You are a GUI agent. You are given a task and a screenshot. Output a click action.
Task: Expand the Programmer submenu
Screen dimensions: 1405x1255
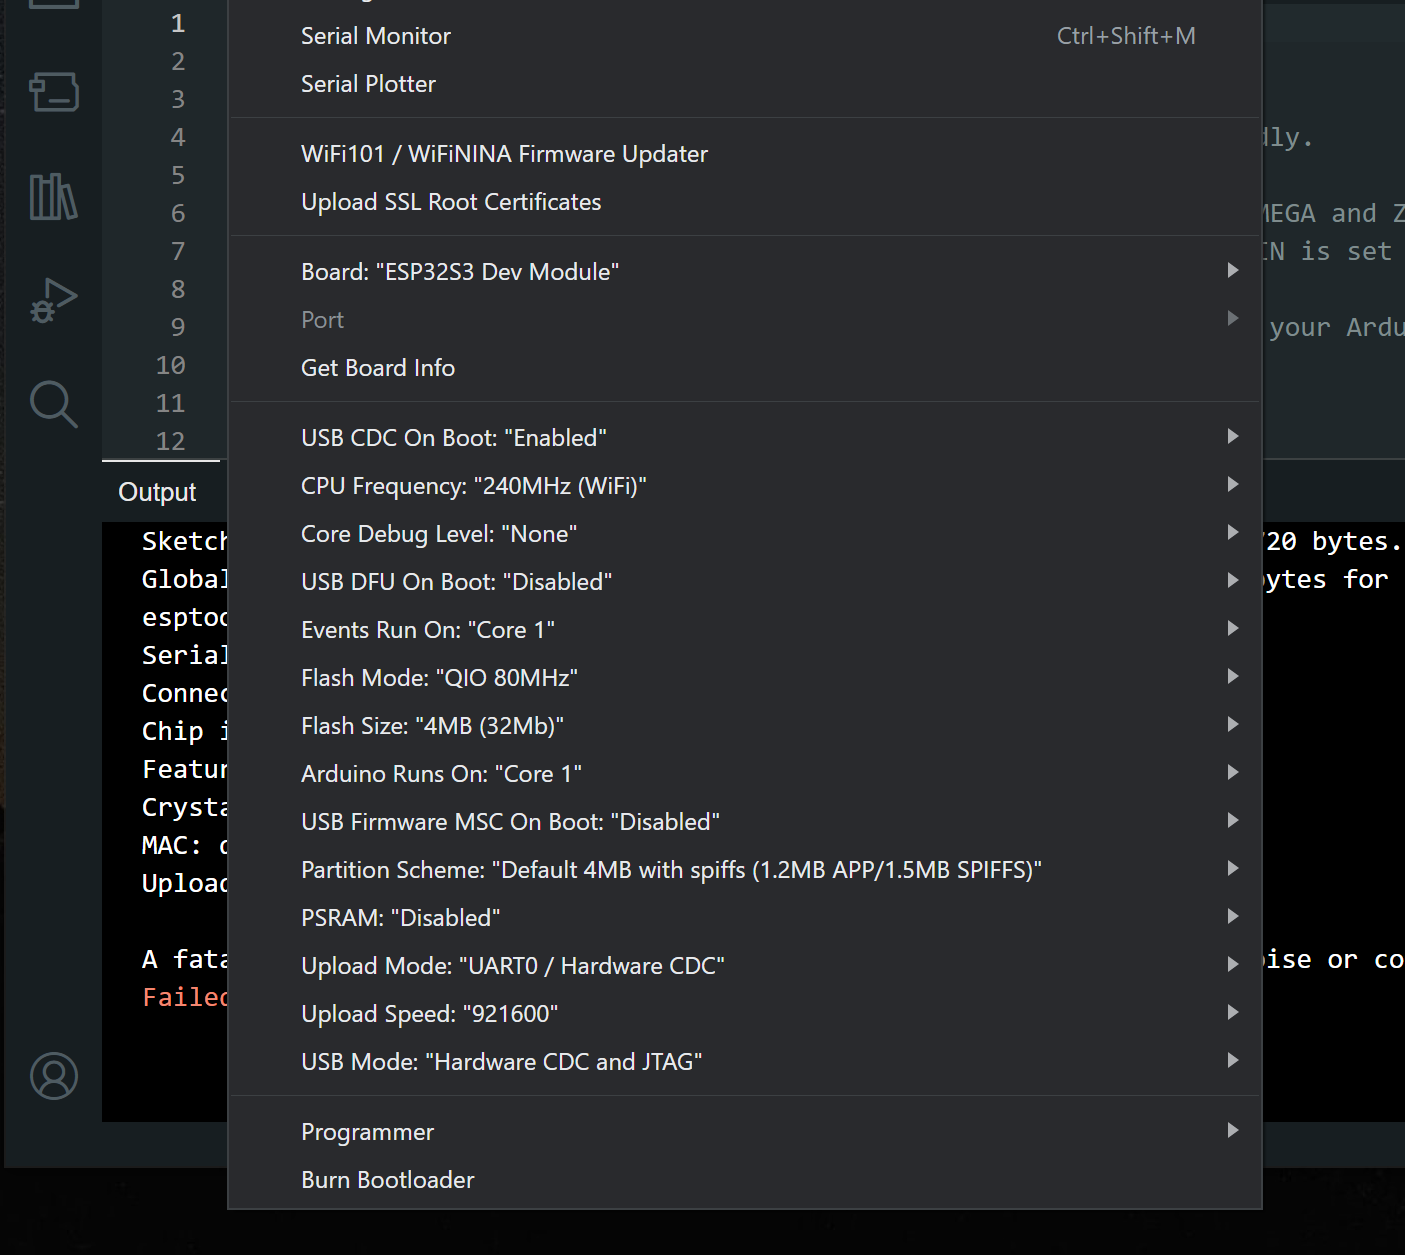tap(745, 1132)
